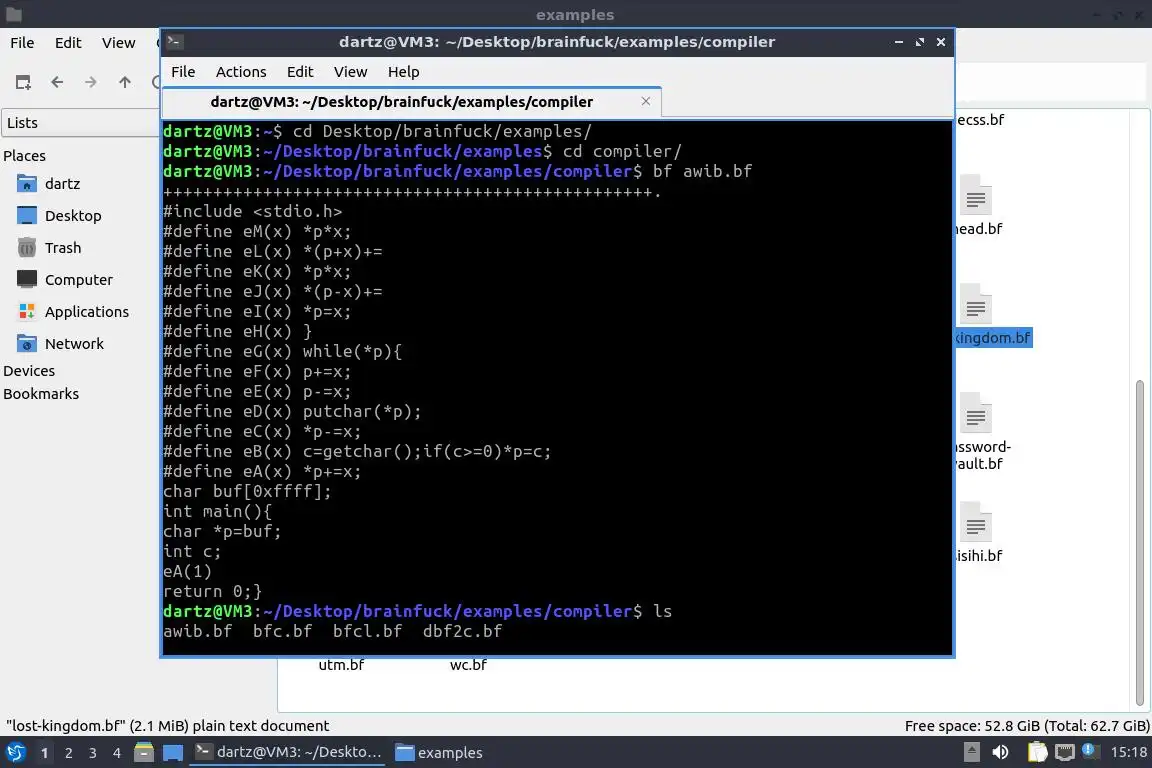Switch to workspace 4 in the pager
This screenshot has width=1152, height=768.
coord(117,753)
